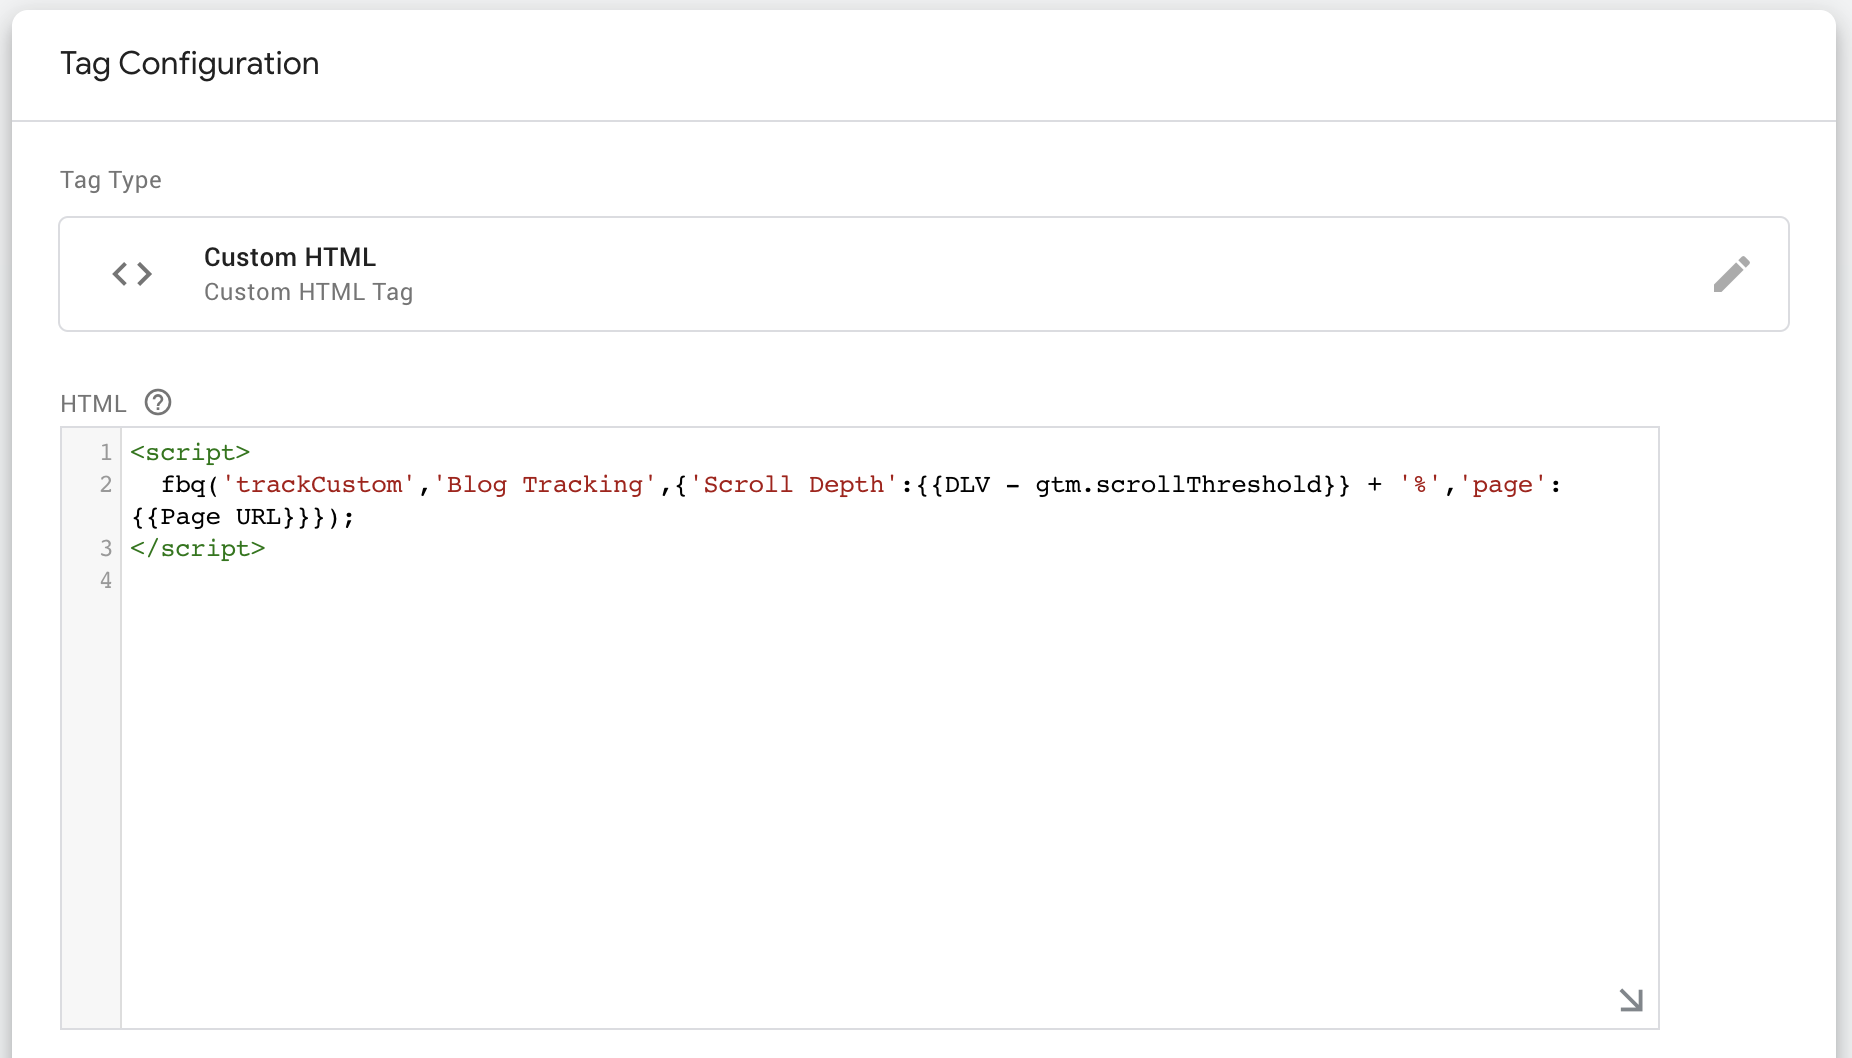This screenshot has width=1852, height=1058.
Task: Click the {{Page URL}} variable in code
Action: tap(220, 517)
